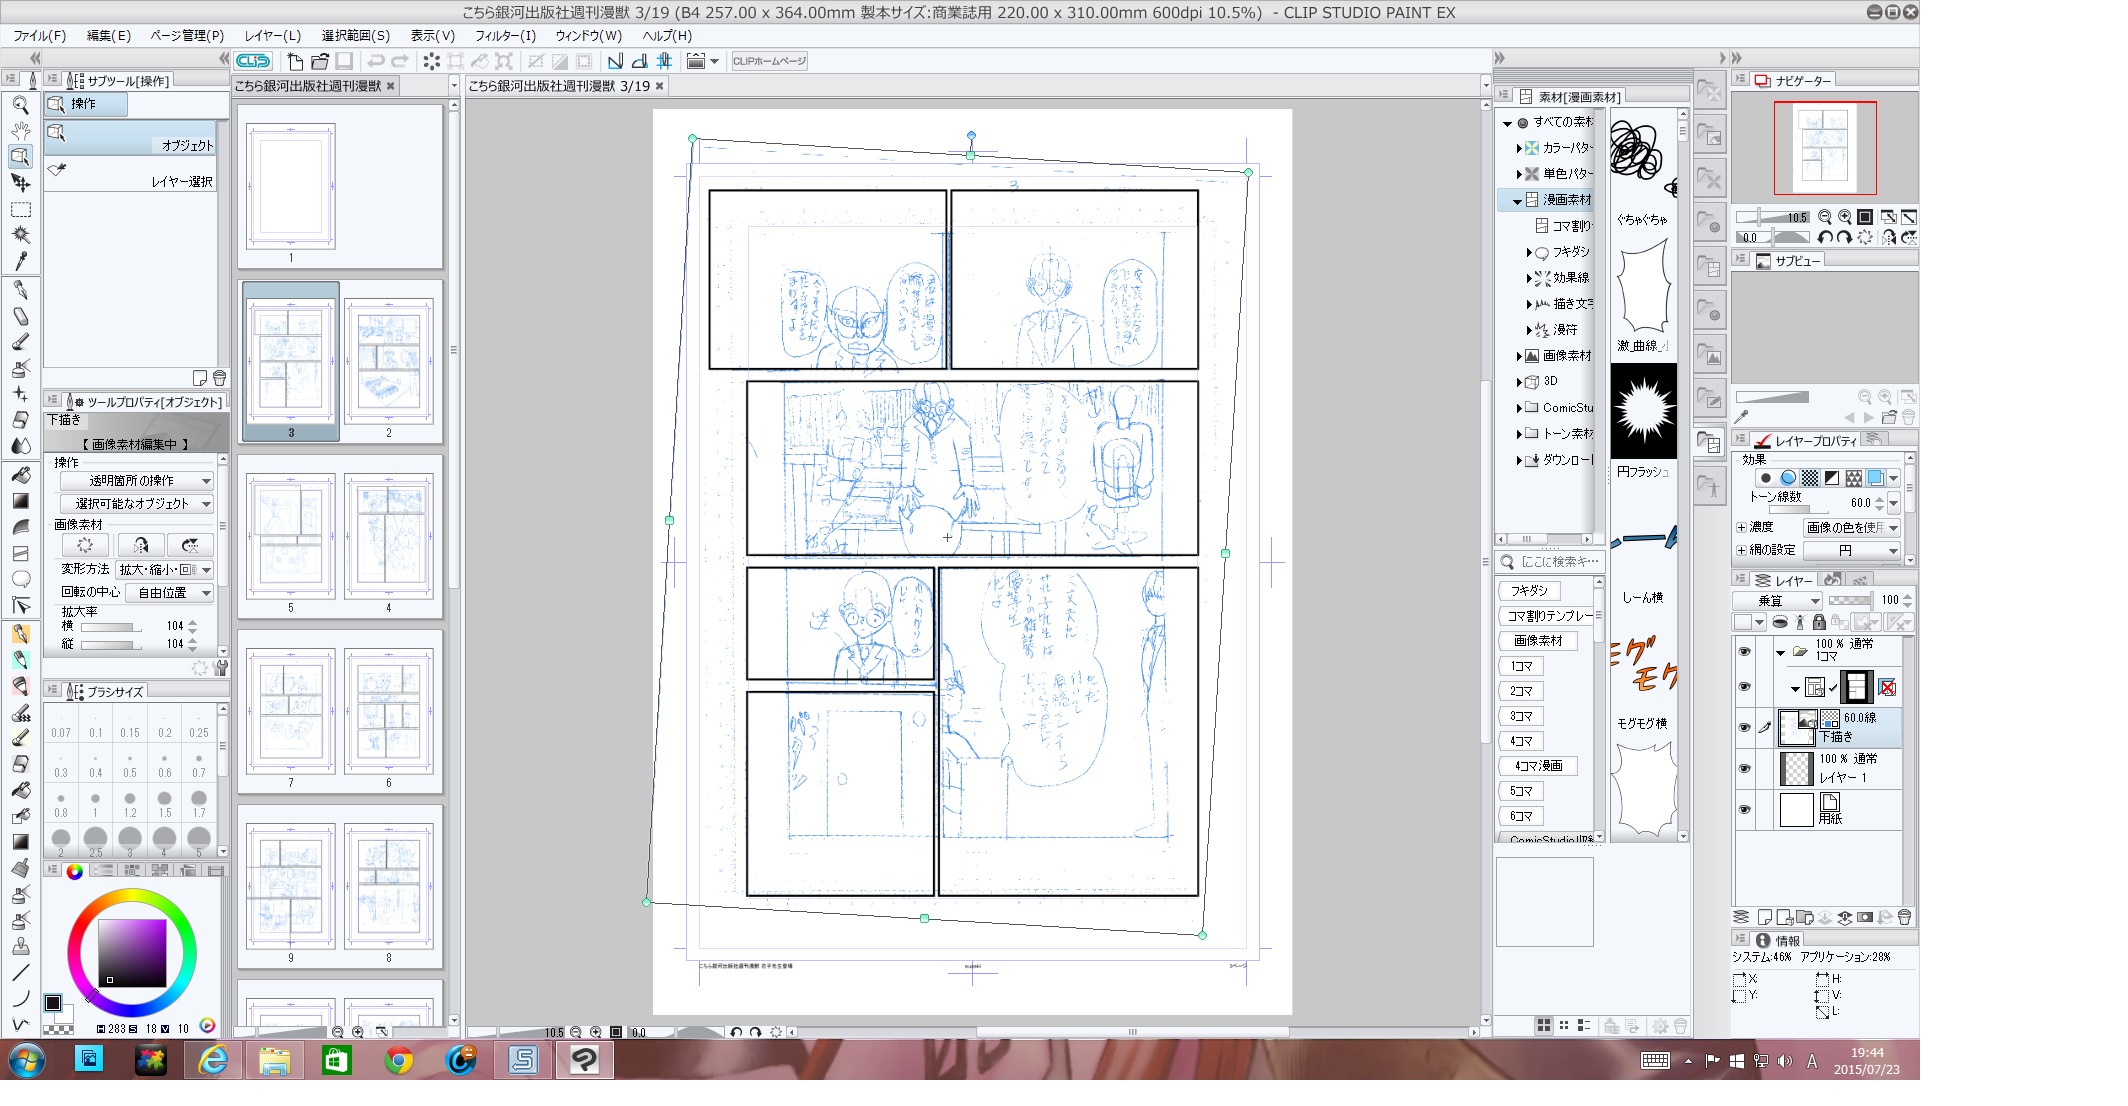Click the Lock Layer icon

coord(1818,622)
